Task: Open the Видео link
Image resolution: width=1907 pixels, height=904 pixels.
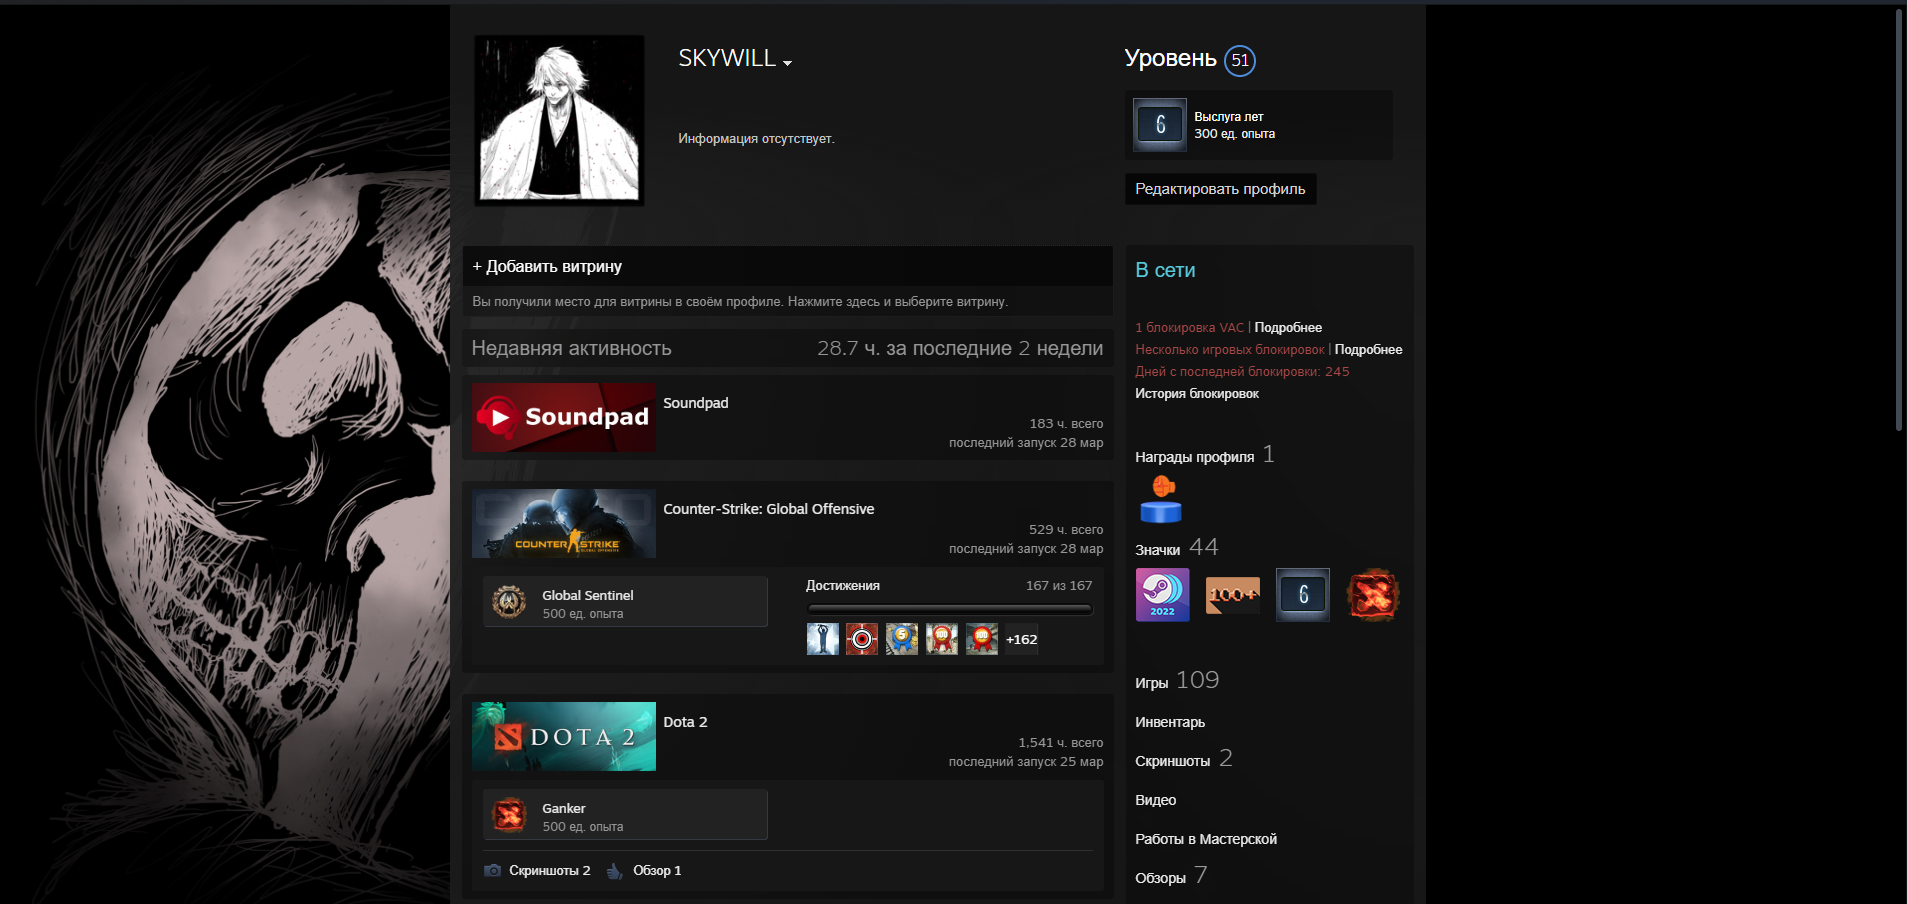Action: 1155,800
